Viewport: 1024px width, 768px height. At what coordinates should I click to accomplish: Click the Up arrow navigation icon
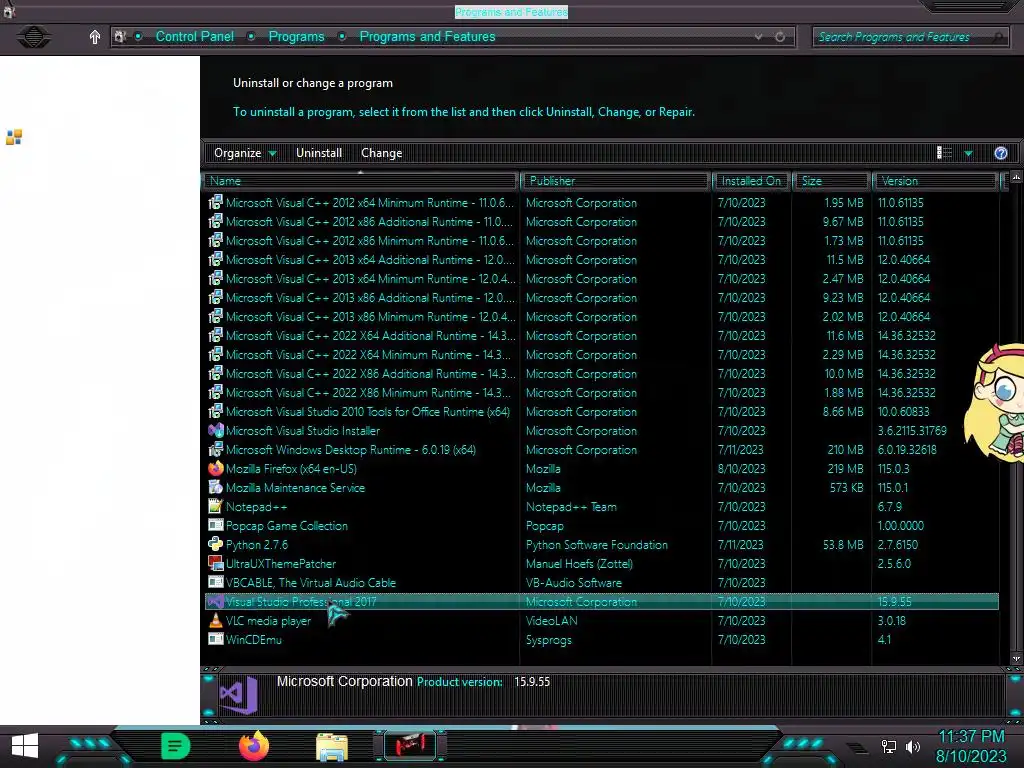95,37
